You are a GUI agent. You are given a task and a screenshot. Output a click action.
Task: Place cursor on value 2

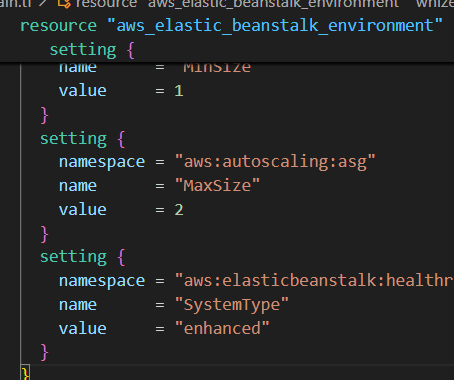(x=179, y=210)
